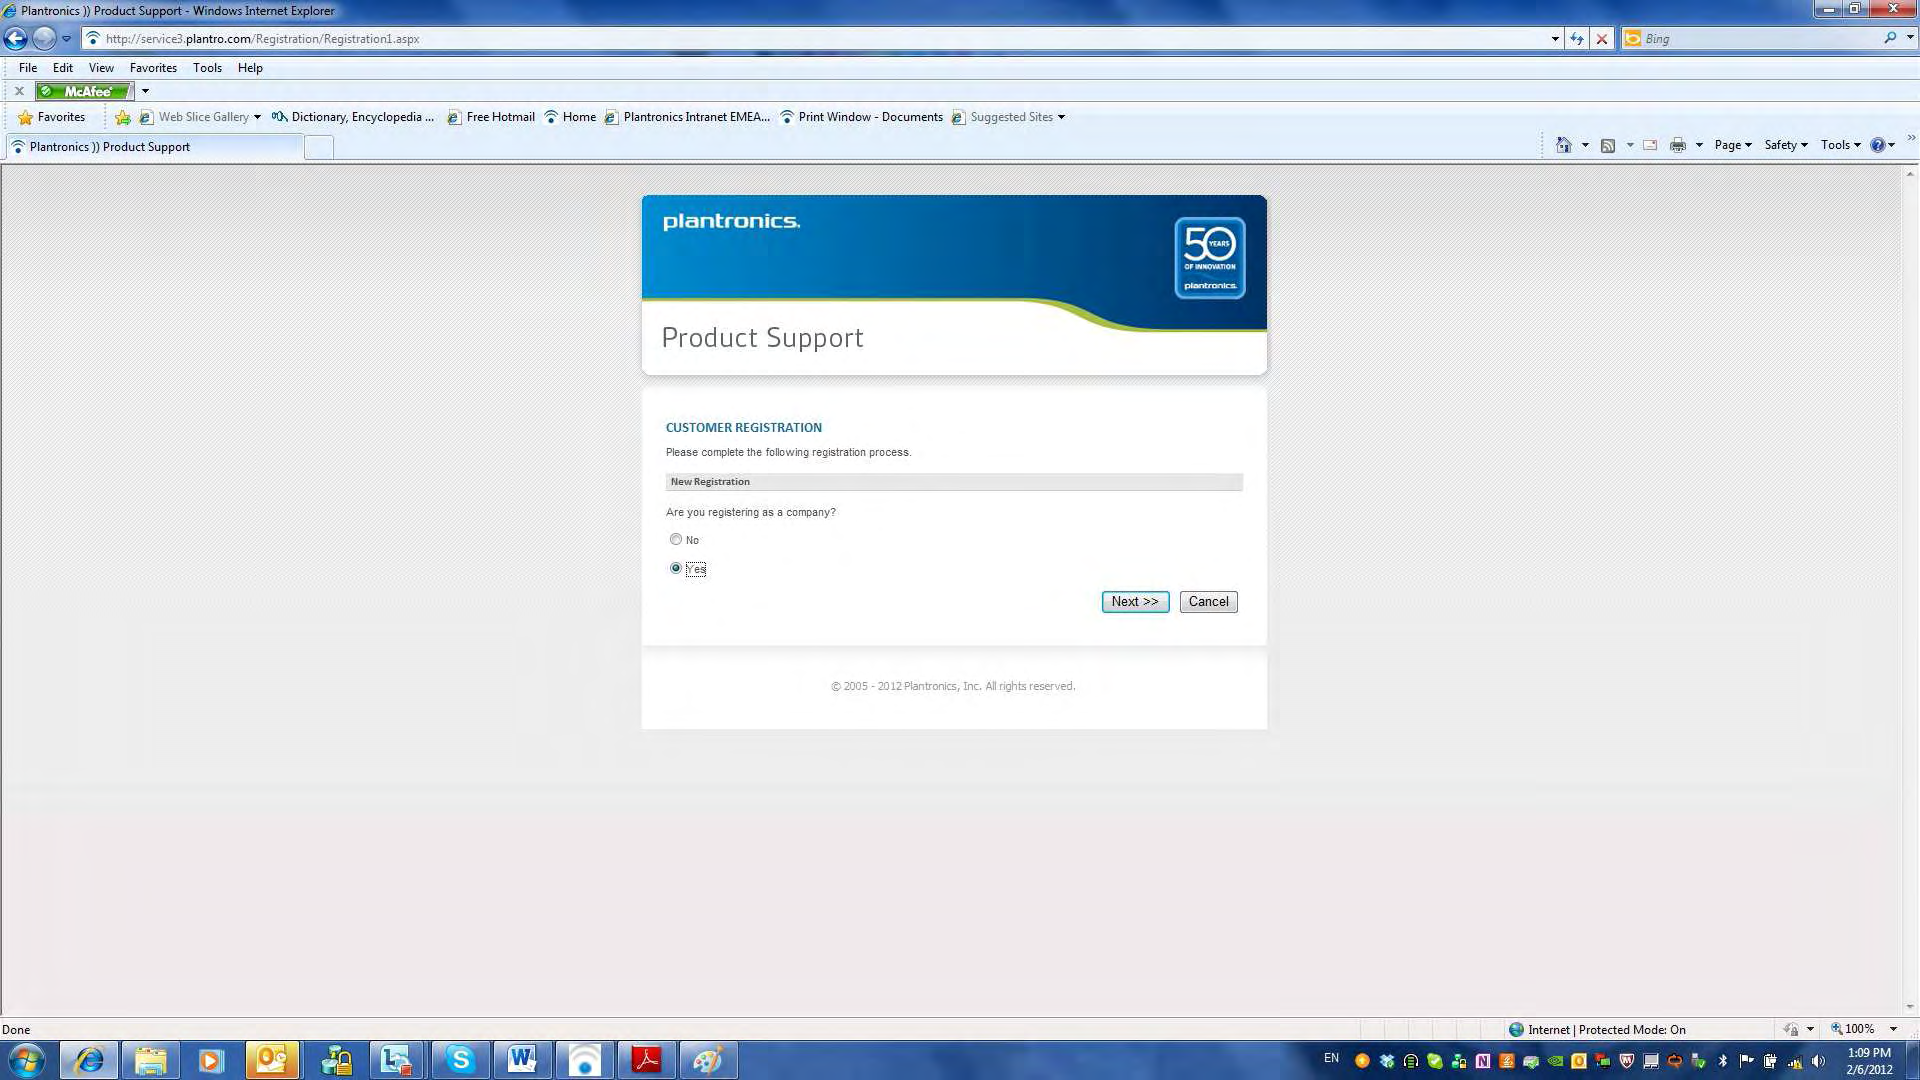Viewport: 1920px width, 1080px height.
Task: Click the Home favorites link
Action: click(578, 116)
